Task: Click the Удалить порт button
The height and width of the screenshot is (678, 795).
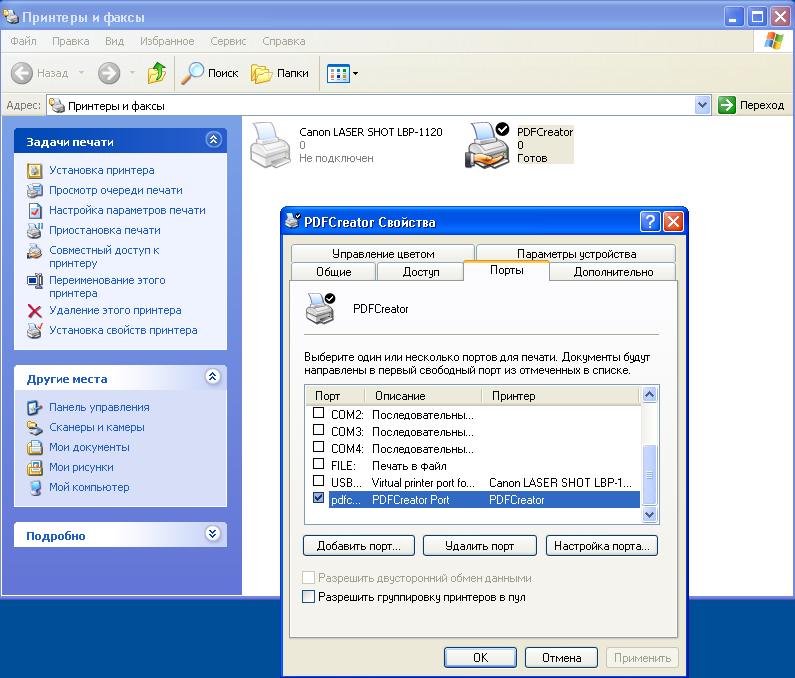Action: [x=480, y=546]
